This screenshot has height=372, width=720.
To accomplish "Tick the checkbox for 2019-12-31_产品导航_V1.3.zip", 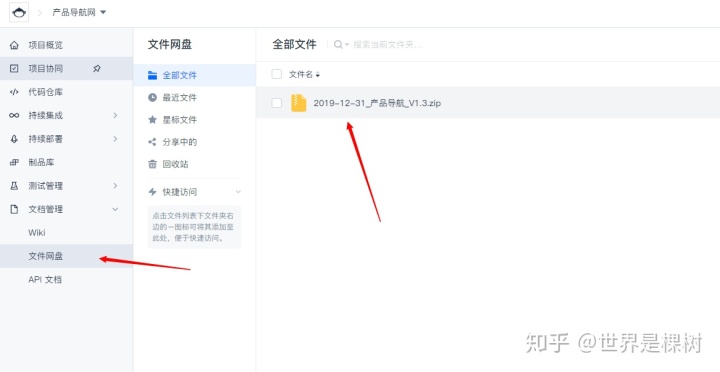I will pos(276,103).
